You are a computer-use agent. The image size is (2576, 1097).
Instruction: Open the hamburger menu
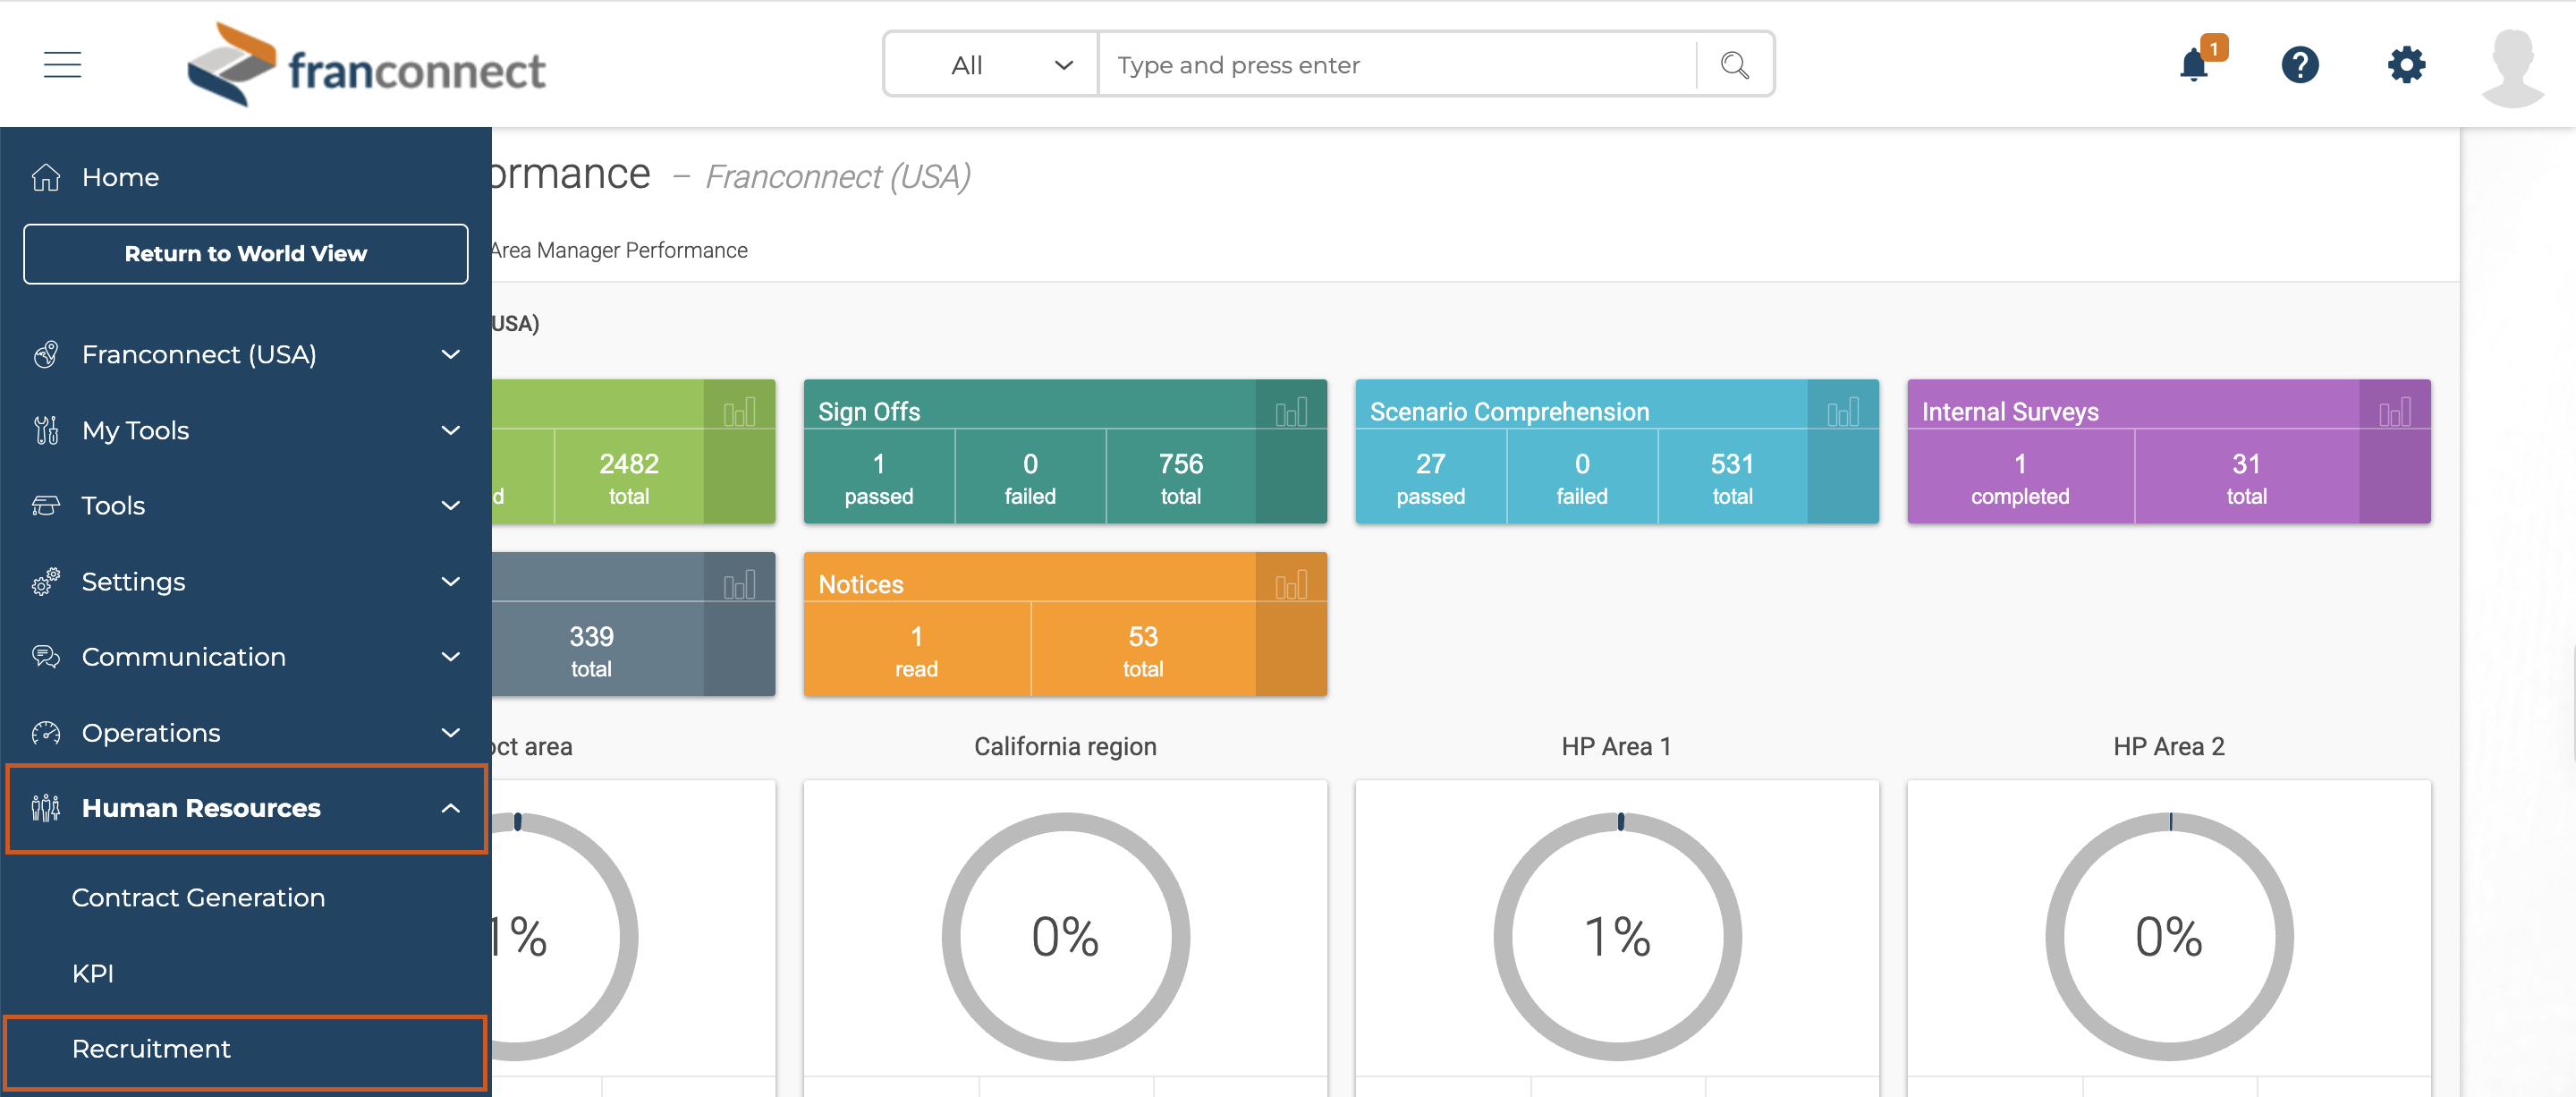[62, 65]
